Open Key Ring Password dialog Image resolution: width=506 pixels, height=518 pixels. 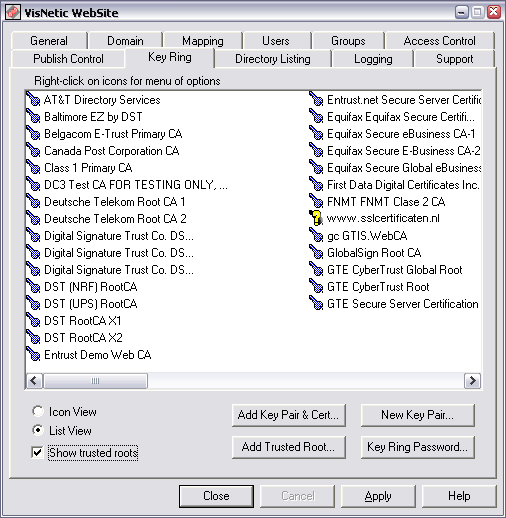pos(417,447)
